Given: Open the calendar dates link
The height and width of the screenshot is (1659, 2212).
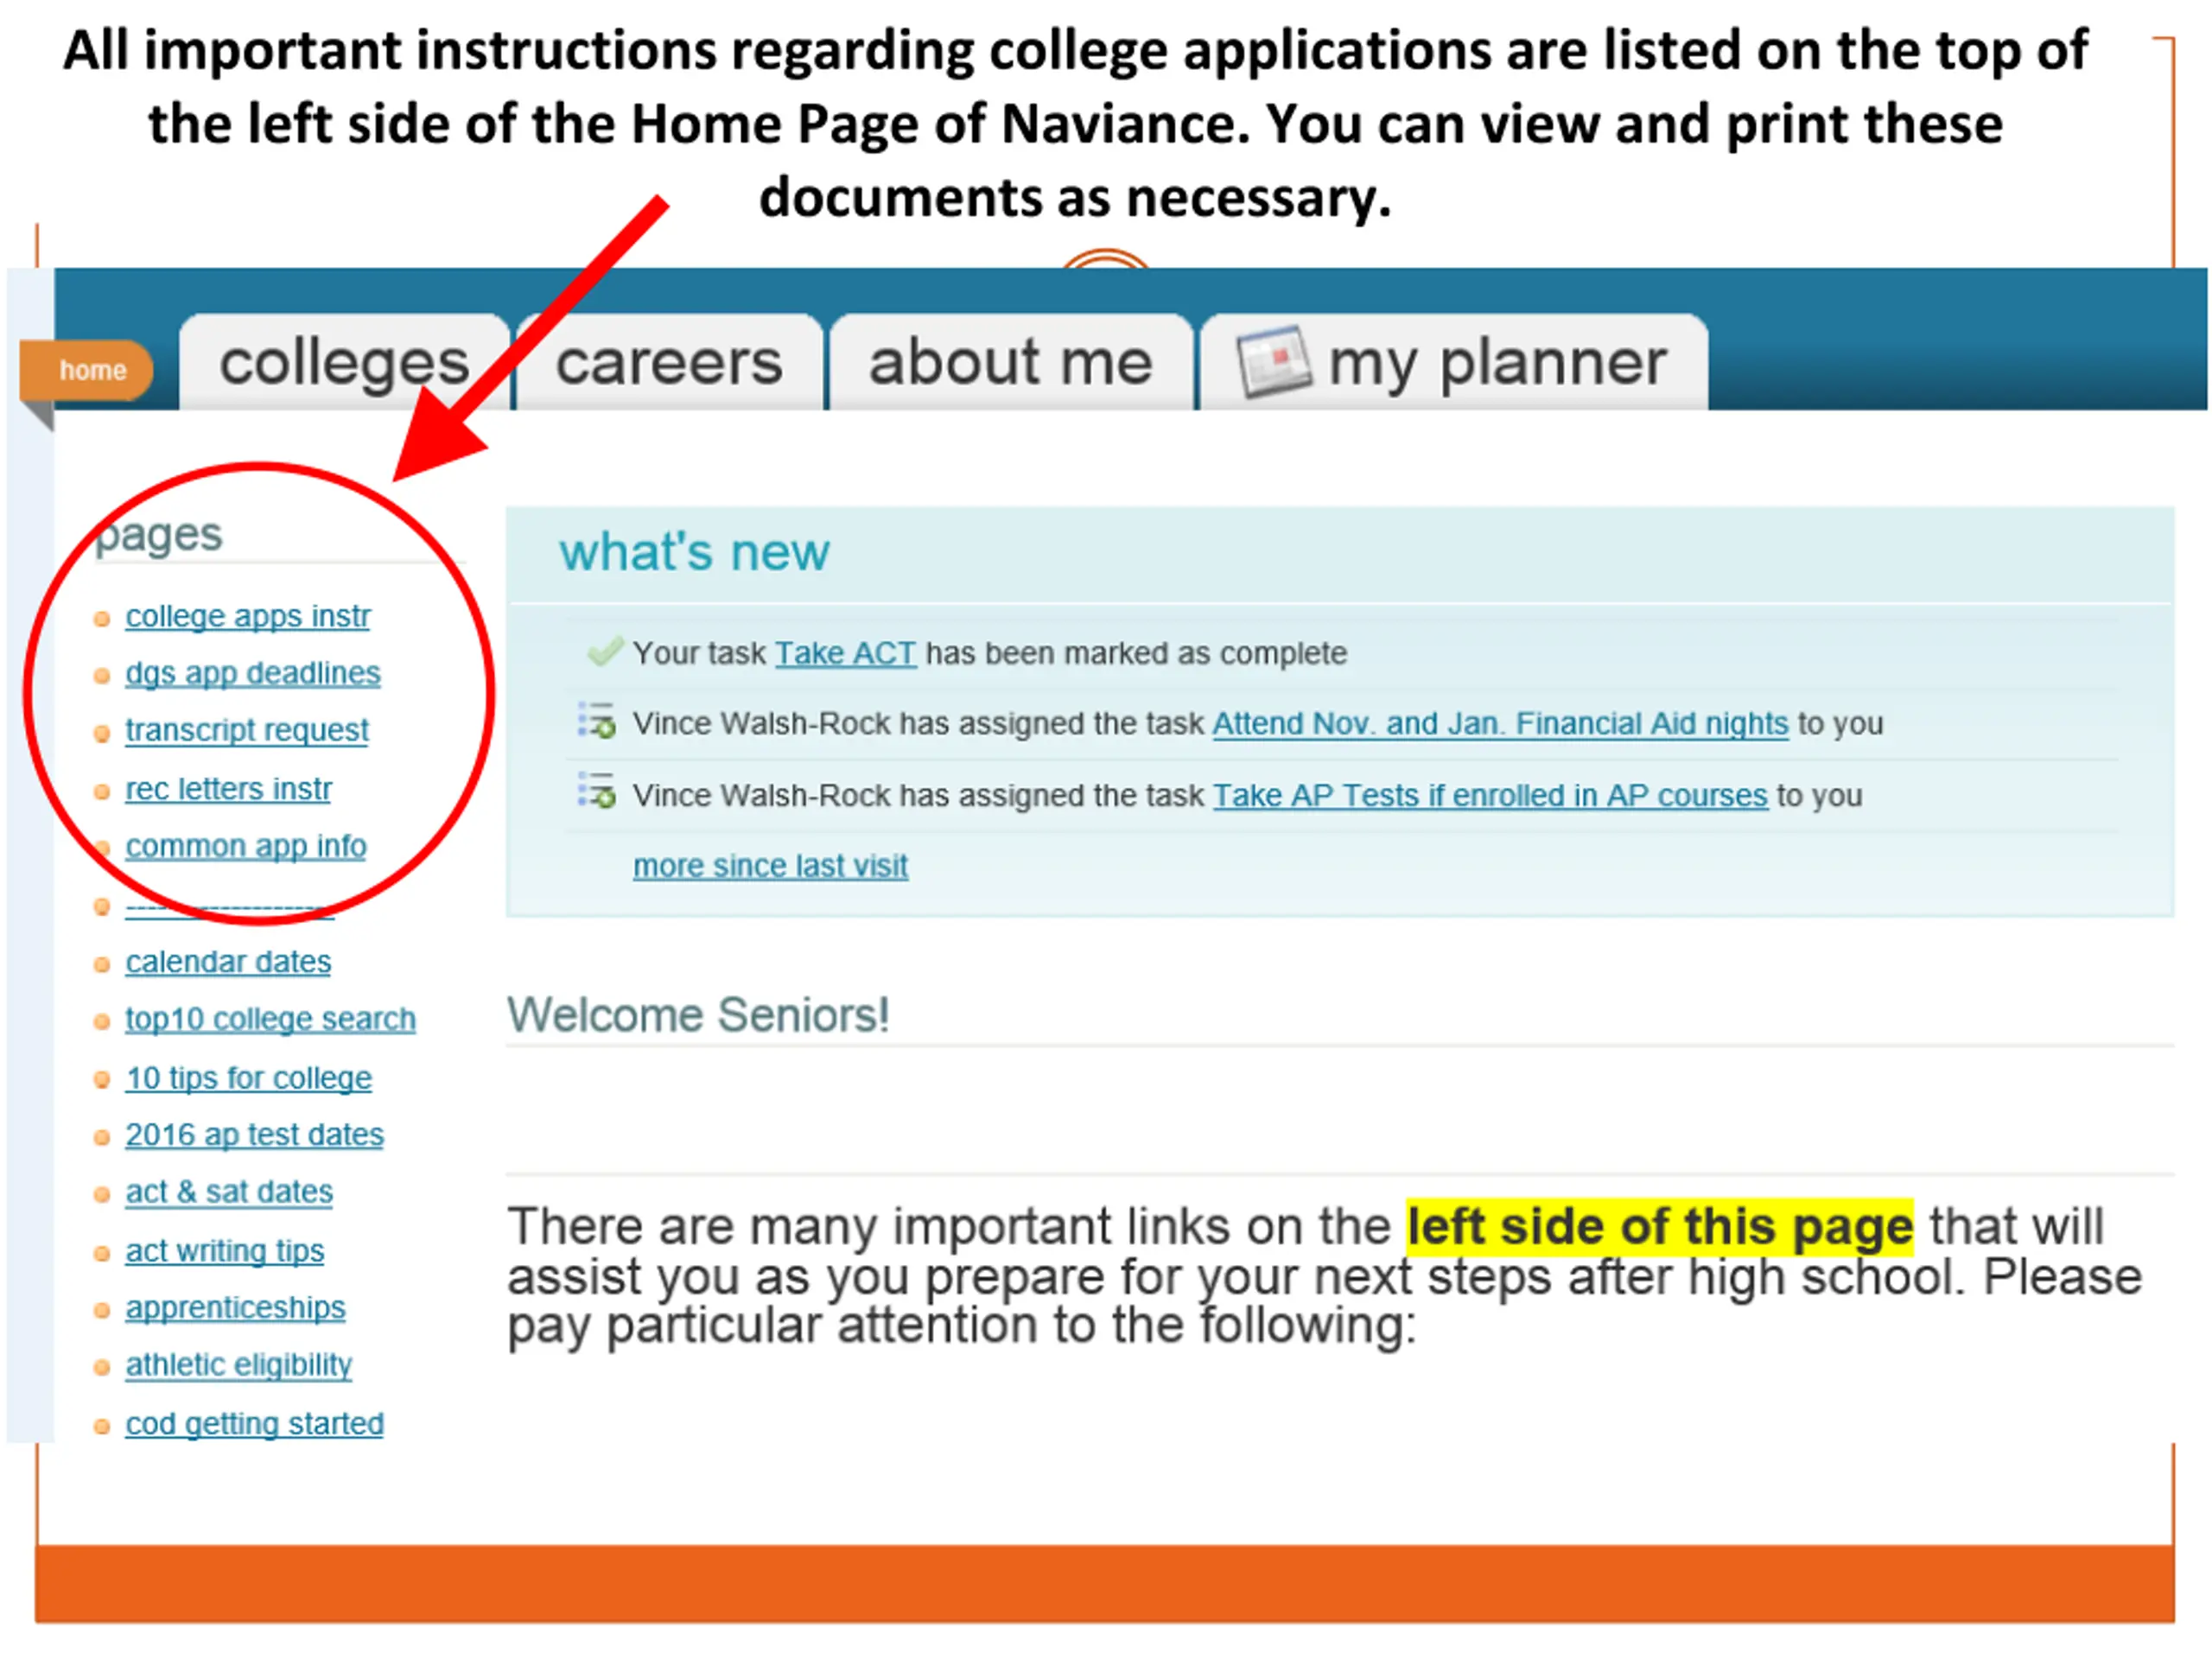Looking at the screenshot, I should tap(228, 962).
